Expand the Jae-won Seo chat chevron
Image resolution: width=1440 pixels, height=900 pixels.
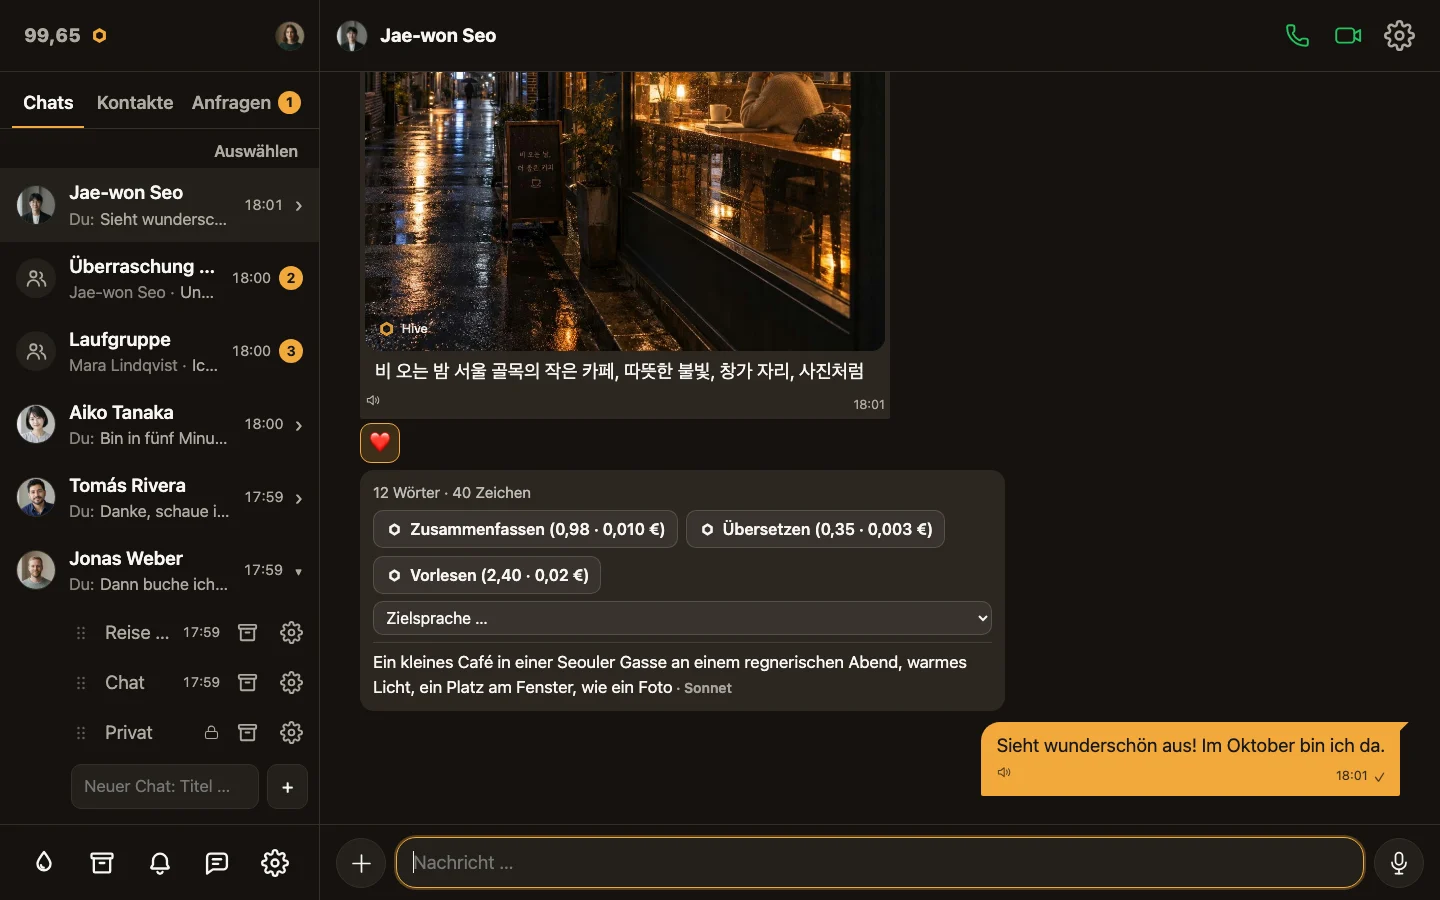pyautogui.click(x=299, y=206)
